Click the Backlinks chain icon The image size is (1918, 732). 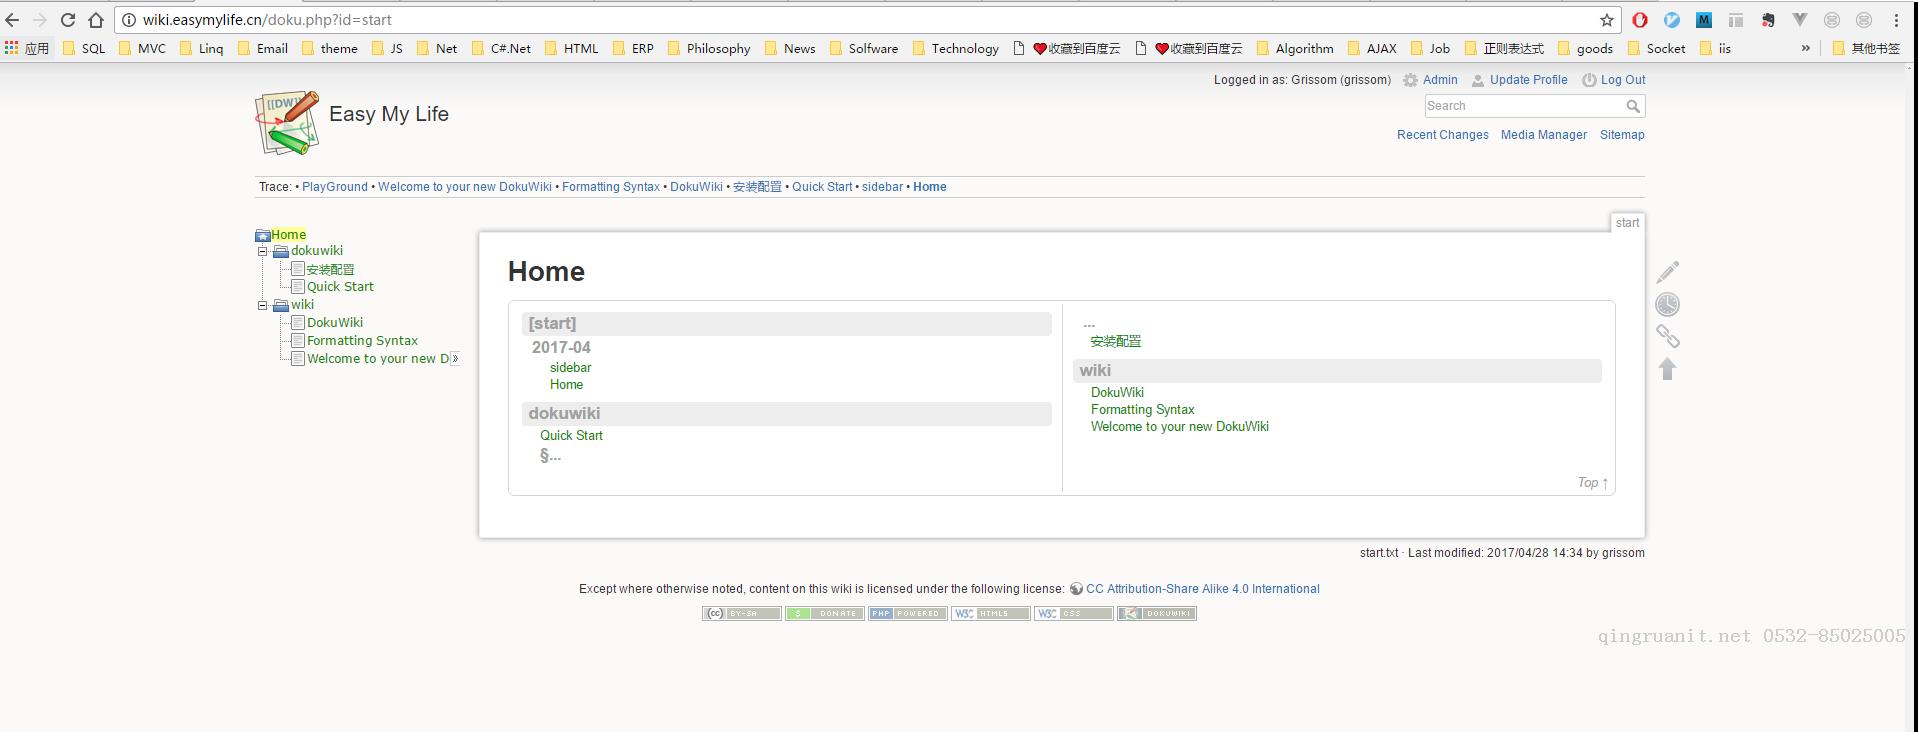pyautogui.click(x=1668, y=336)
